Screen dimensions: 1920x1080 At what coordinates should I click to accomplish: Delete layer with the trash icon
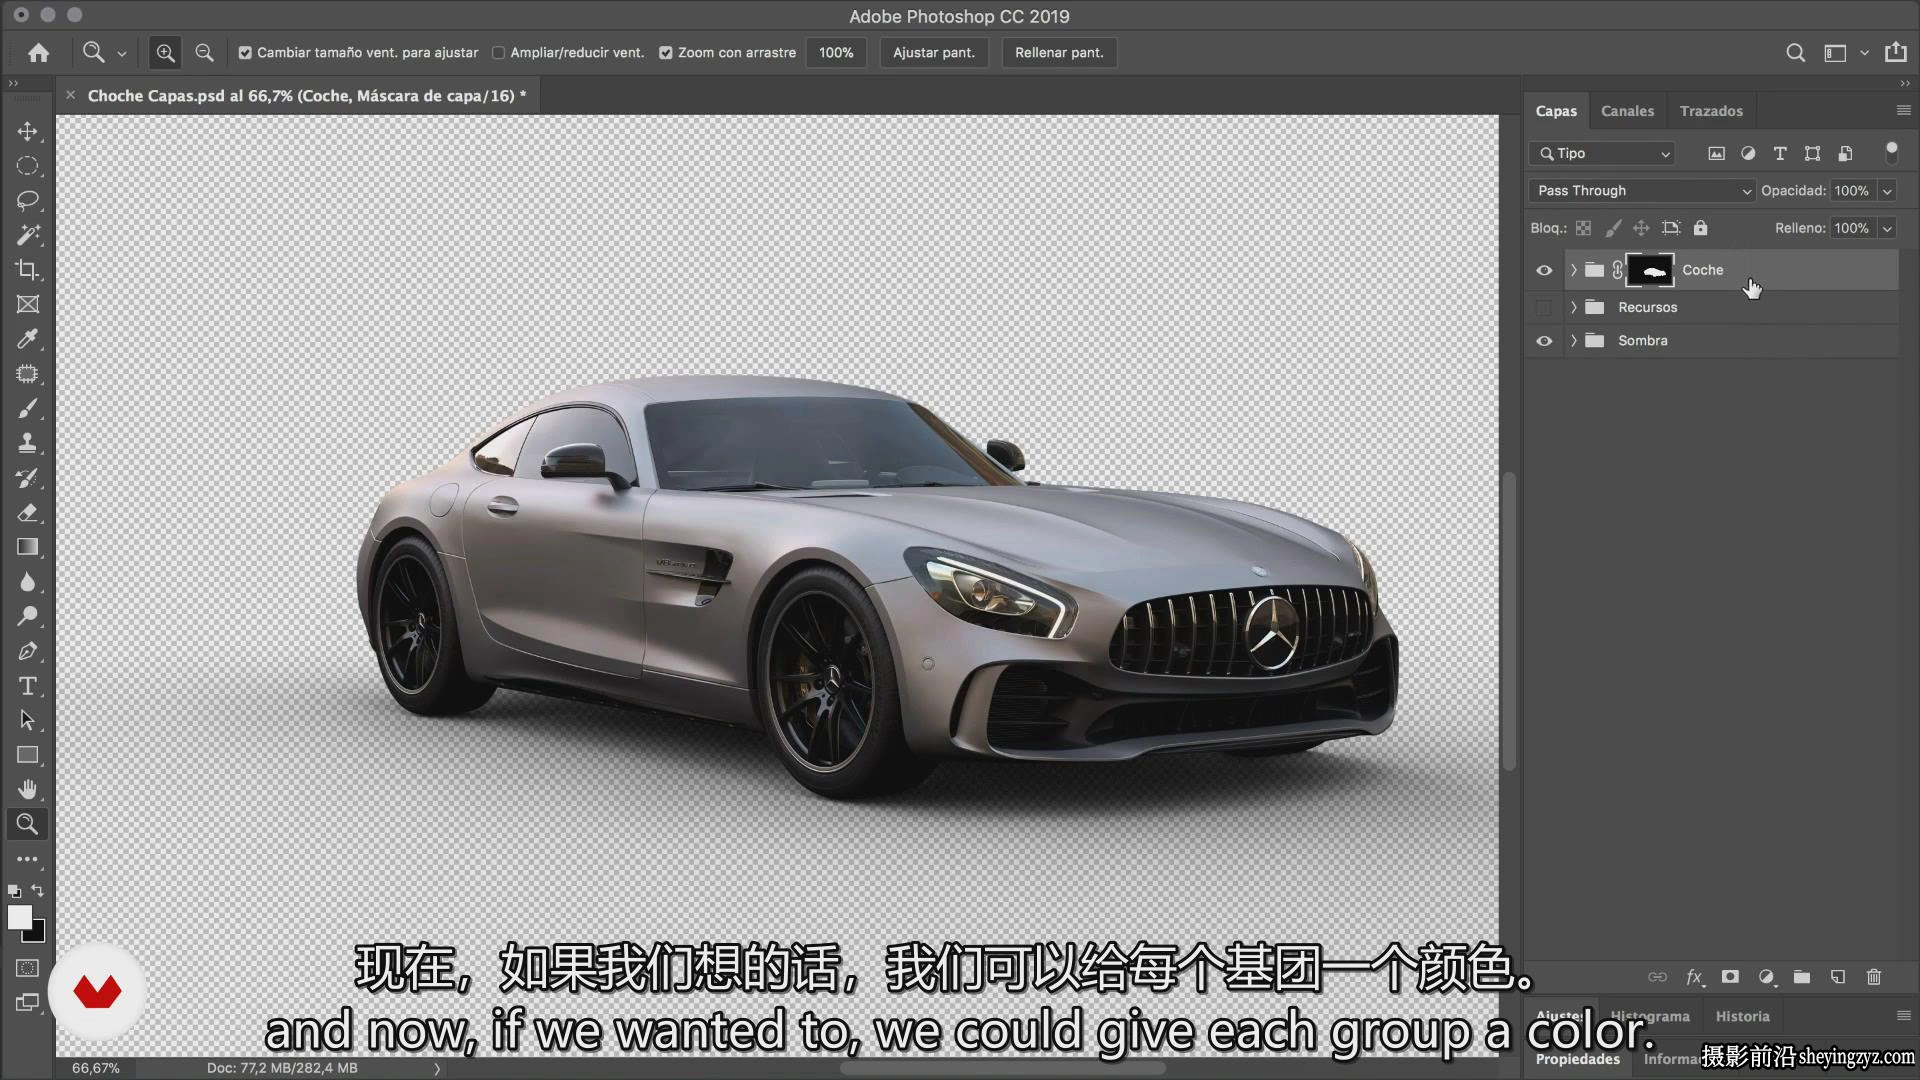pos(1874,977)
